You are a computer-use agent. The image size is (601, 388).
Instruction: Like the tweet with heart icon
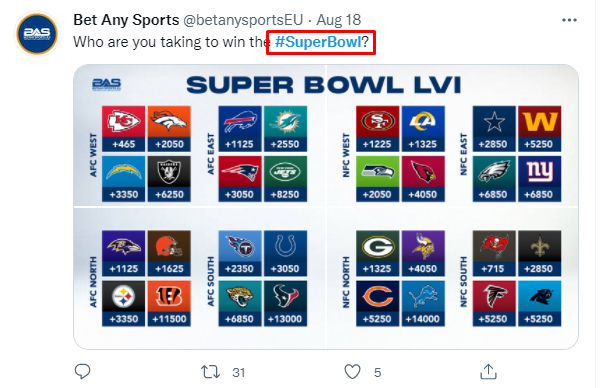[x=352, y=372]
